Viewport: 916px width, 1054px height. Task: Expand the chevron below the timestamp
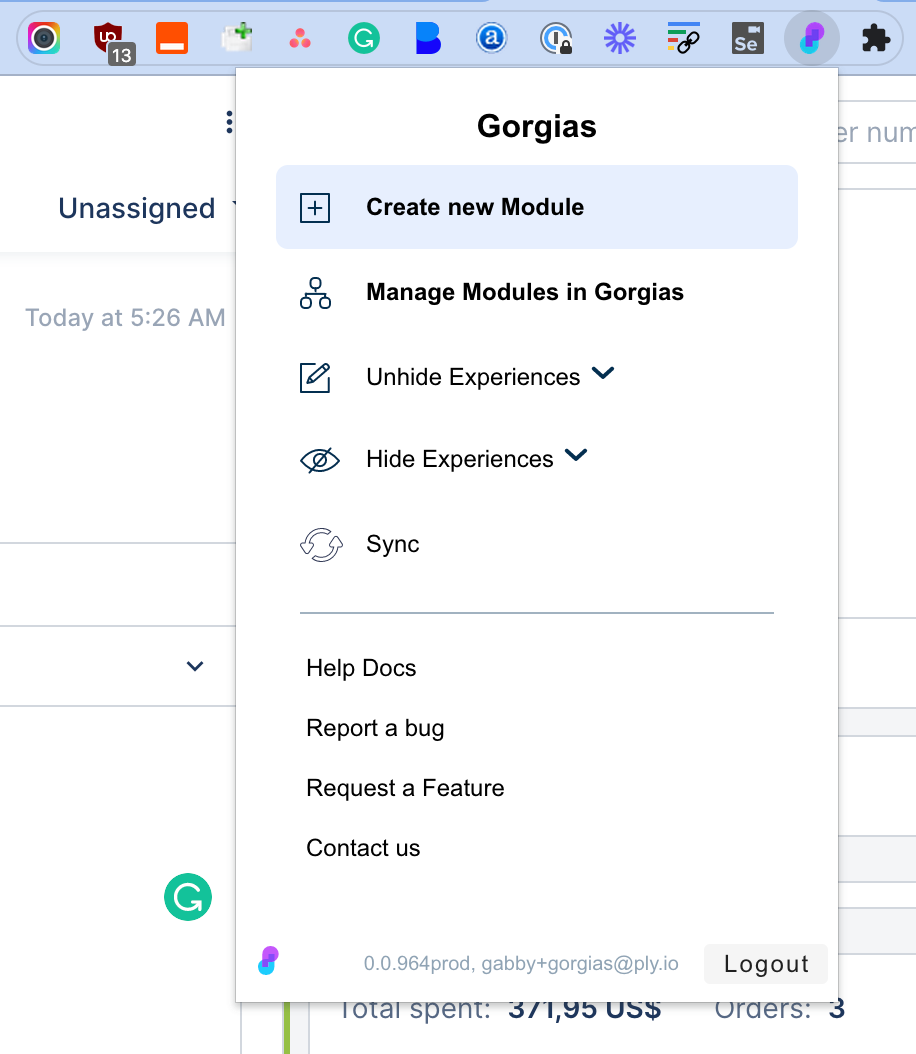[195, 666]
